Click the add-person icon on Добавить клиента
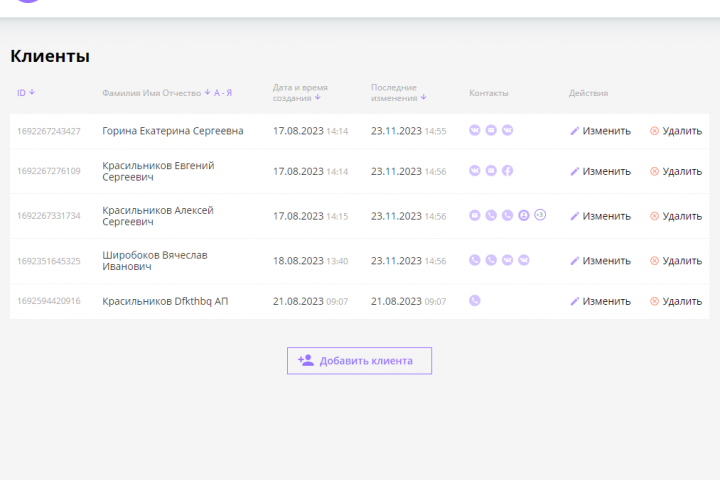This screenshot has width=720, height=480. (306, 361)
